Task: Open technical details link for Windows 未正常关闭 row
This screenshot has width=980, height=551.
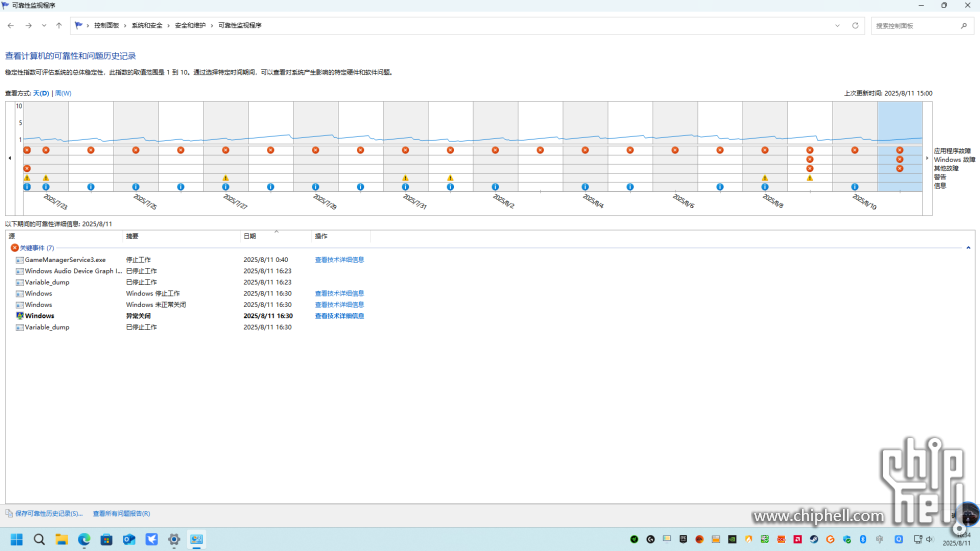Action: click(x=339, y=305)
